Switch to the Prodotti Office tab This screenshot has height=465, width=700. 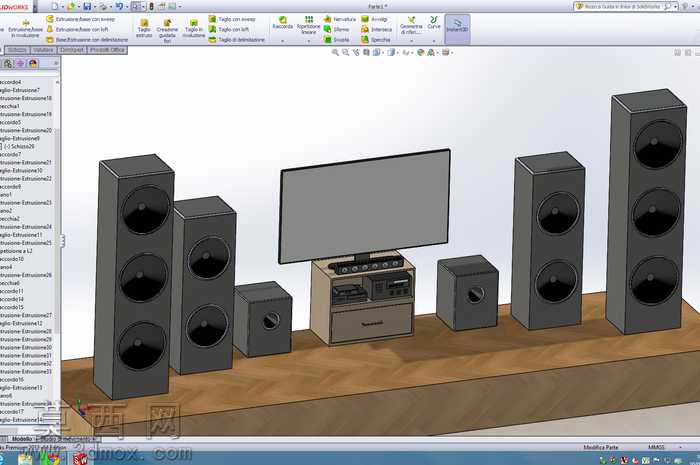(x=107, y=50)
